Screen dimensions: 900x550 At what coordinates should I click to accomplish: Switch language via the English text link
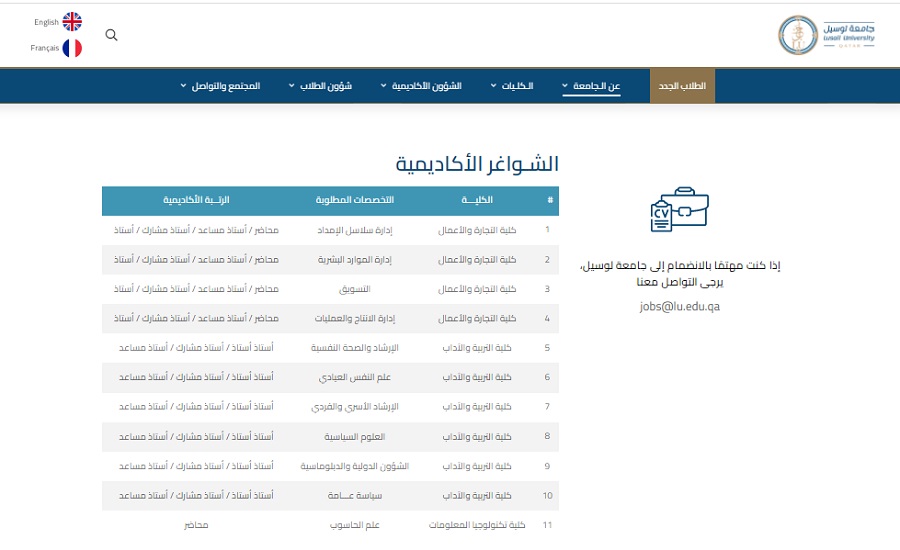[46, 22]
